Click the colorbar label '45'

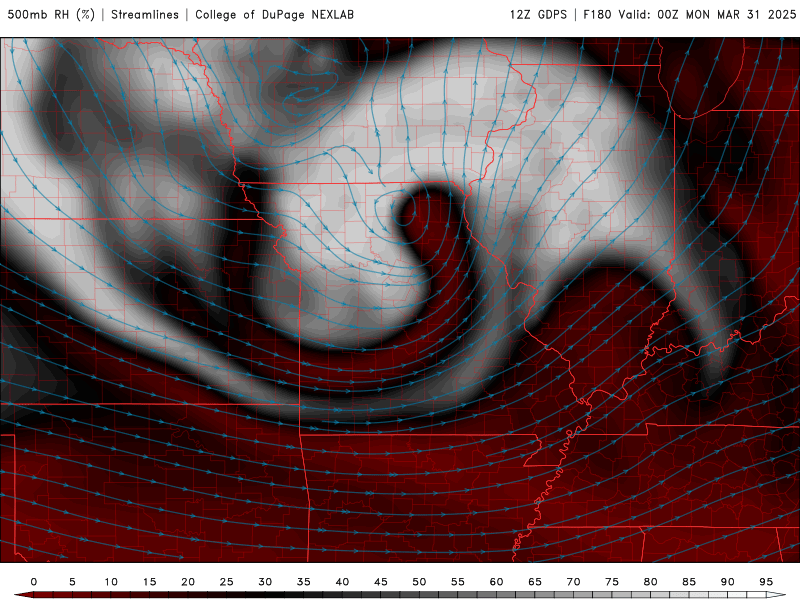pos(381,582)
